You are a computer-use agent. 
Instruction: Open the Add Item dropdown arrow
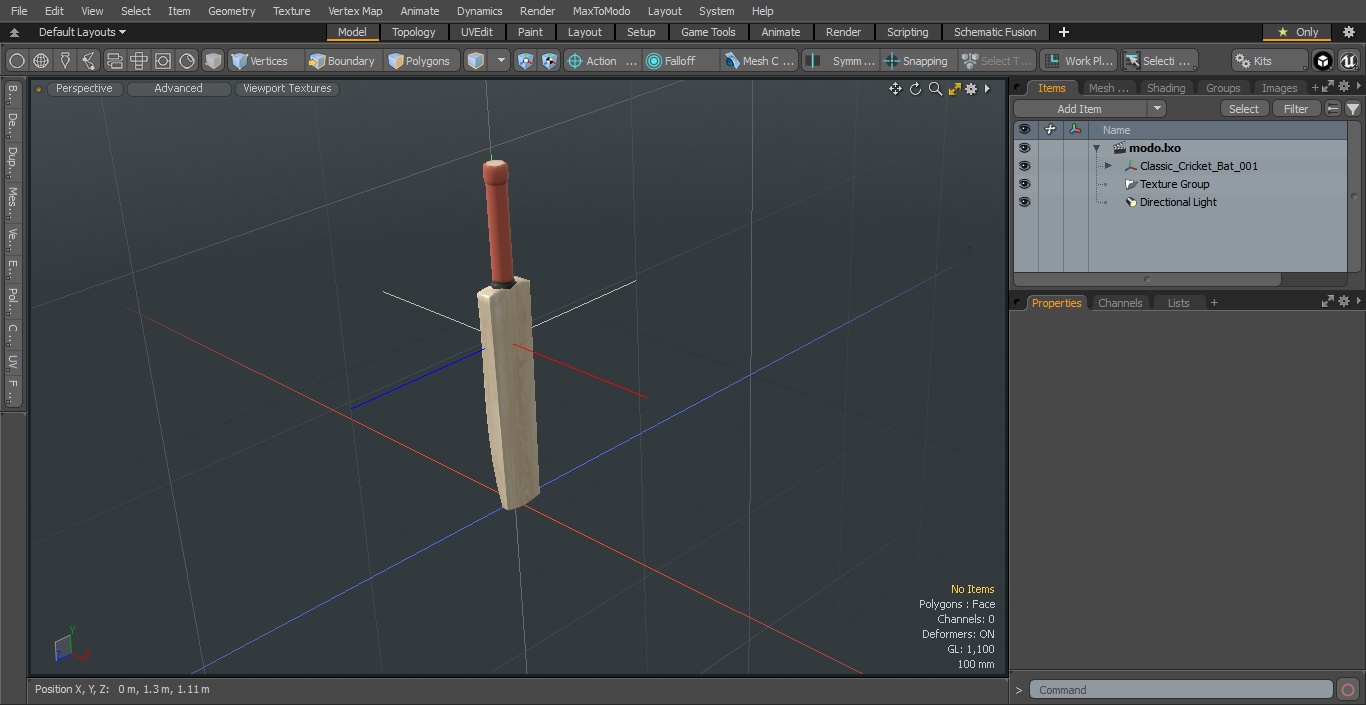point(1157,109)
